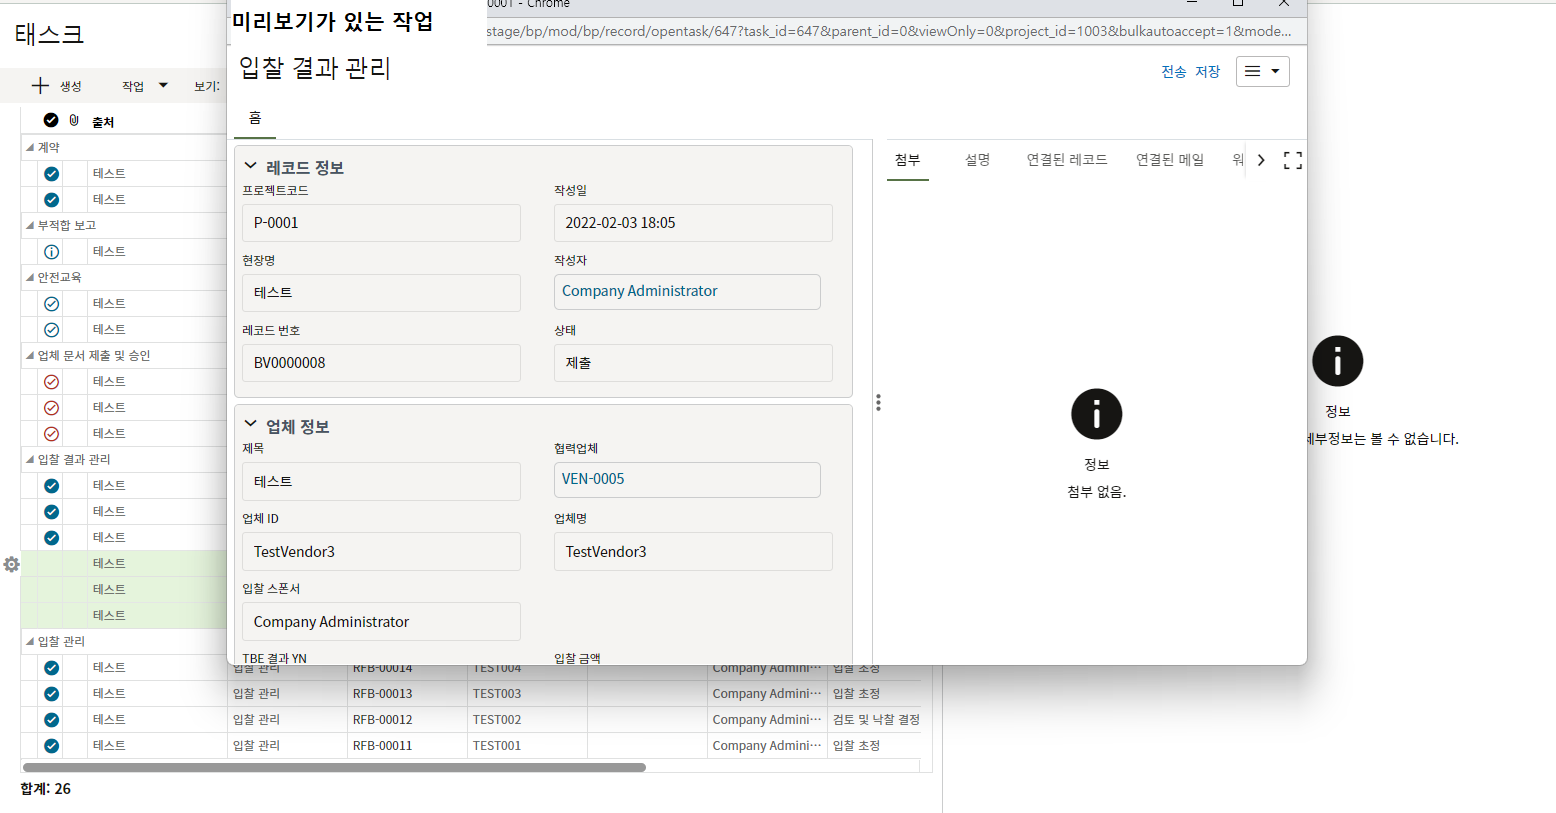Viewport: 1556px width, 813px height.
Task: Click the vertical dots panel divider handle
Action: tap(878, 402)
